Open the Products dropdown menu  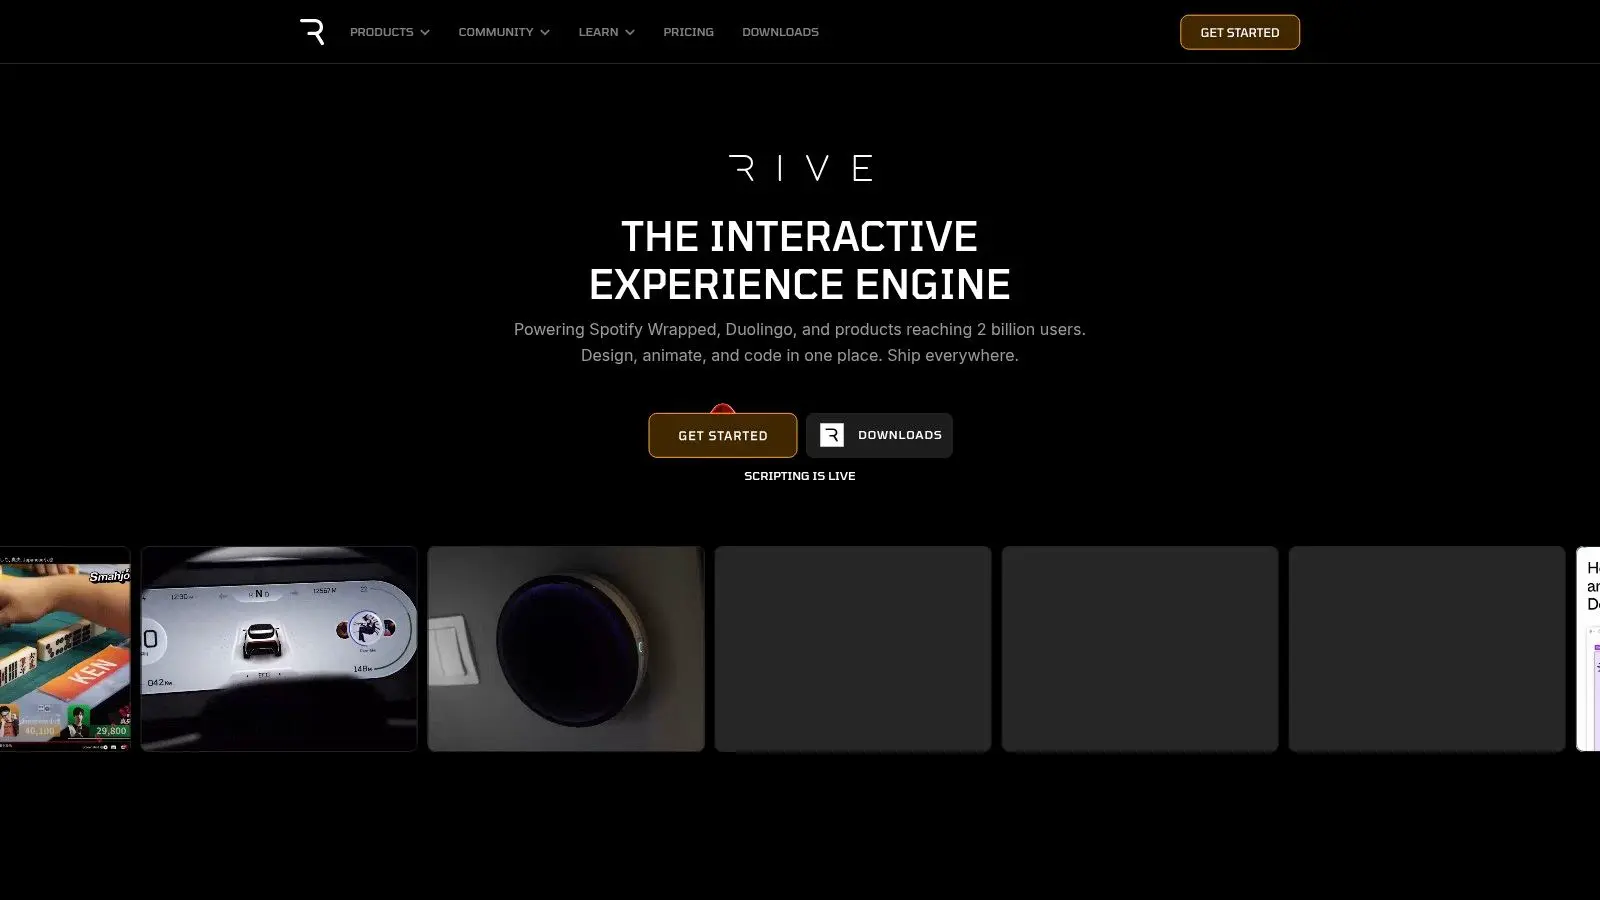390,32
